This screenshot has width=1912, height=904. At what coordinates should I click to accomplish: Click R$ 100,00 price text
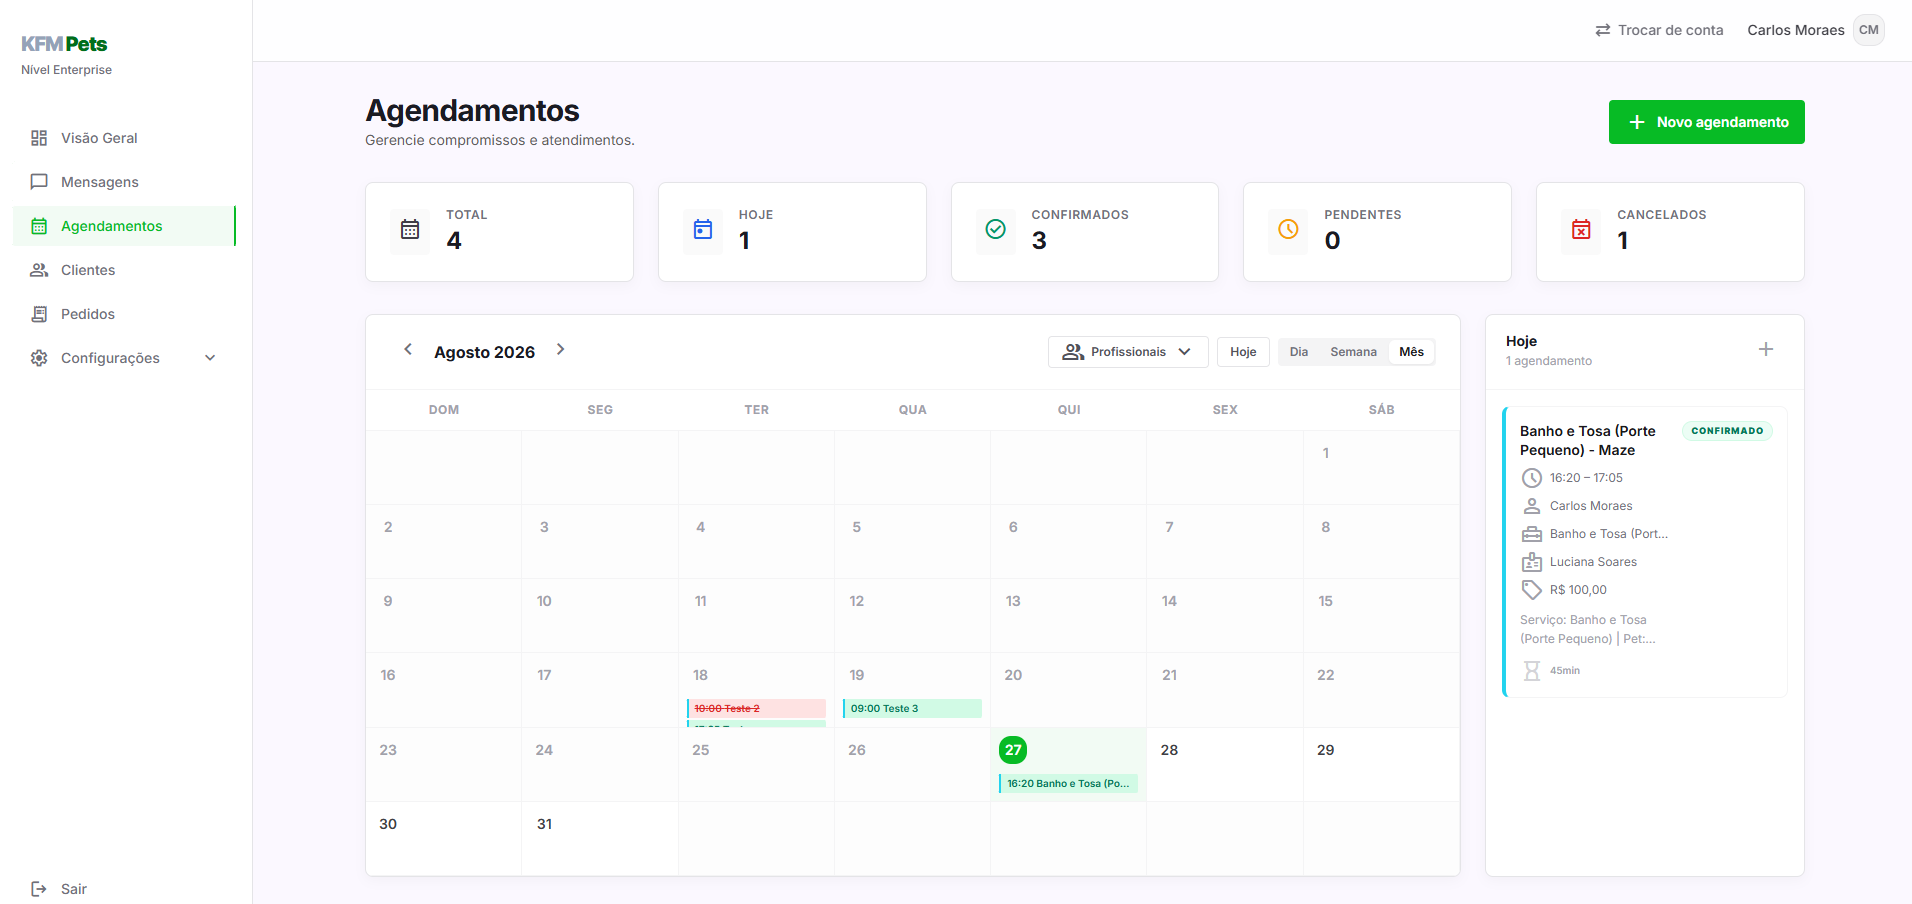click(x=1578, y=590)
